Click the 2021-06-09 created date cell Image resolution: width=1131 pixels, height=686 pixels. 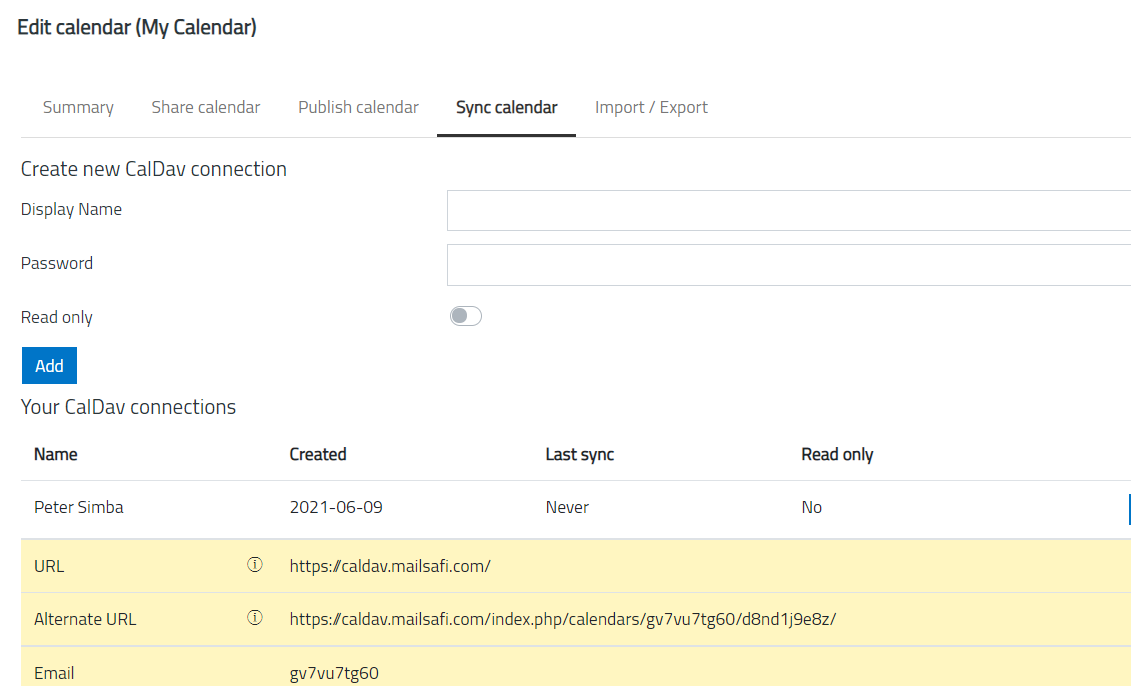coord(336,508)
